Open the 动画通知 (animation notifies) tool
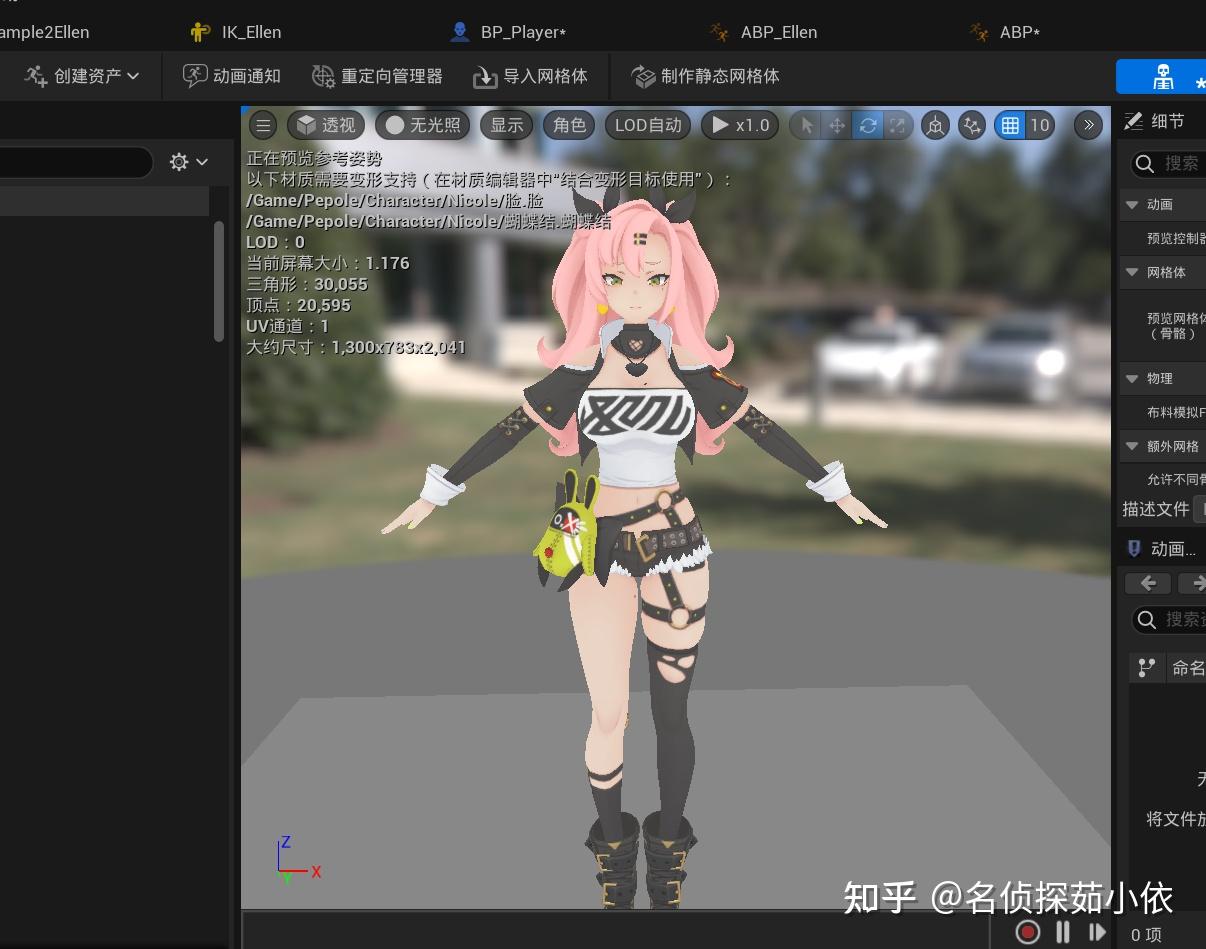 point(230,76)
